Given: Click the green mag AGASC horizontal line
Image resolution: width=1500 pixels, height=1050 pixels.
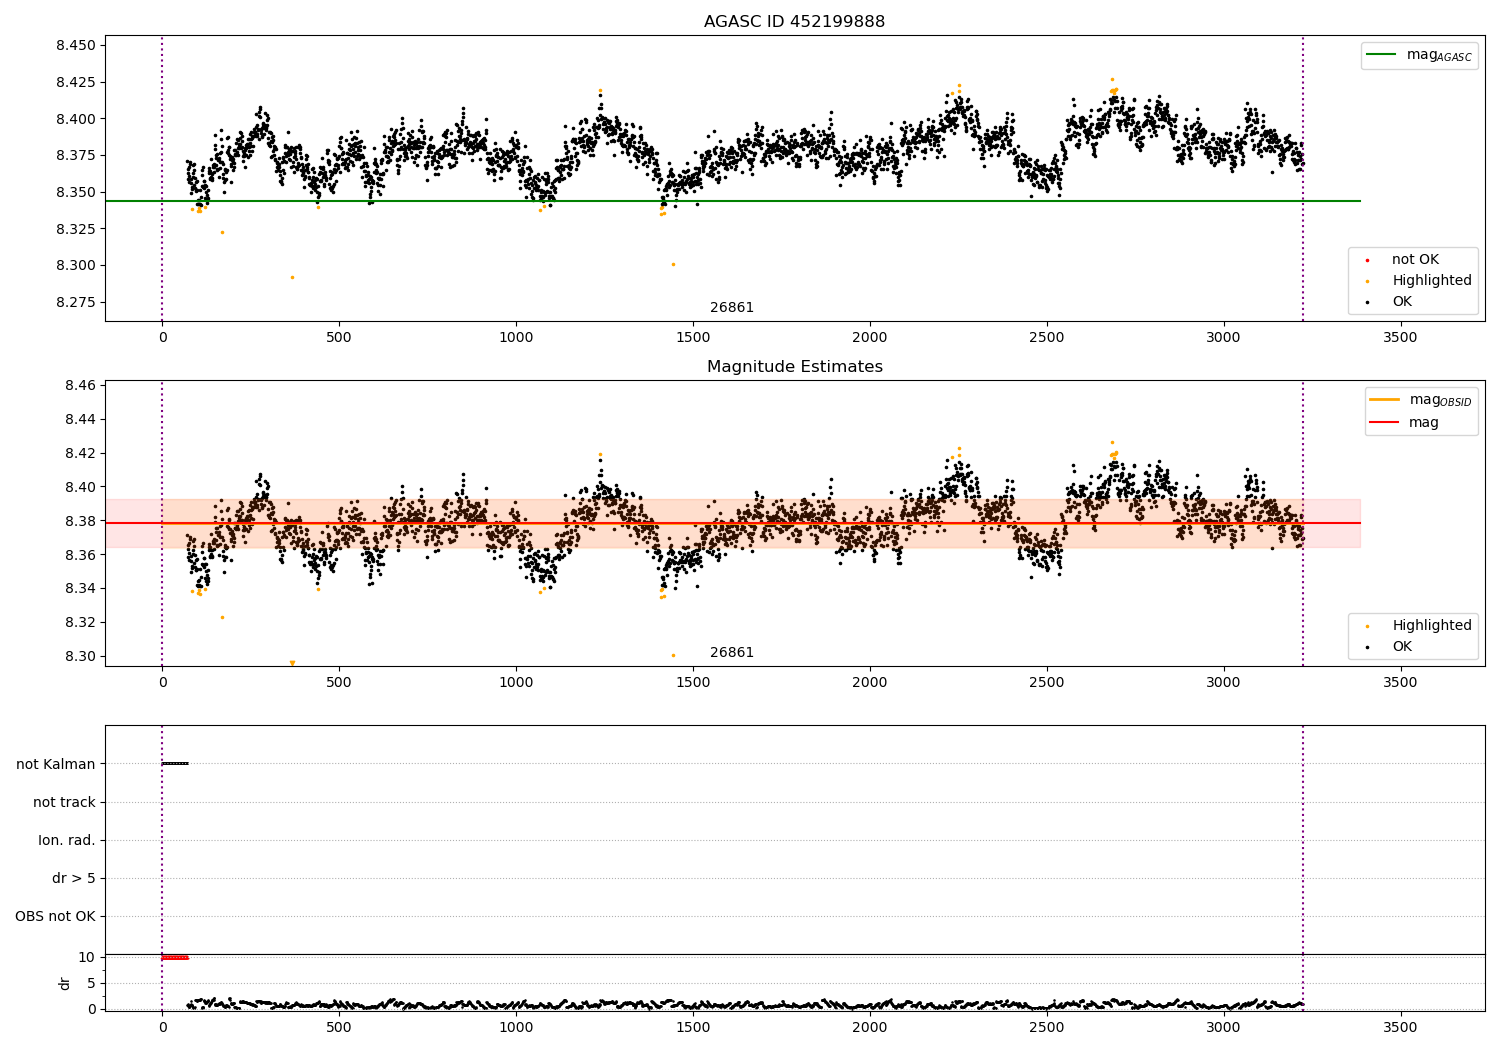Looking at the screenshot, I should [732, 201].
